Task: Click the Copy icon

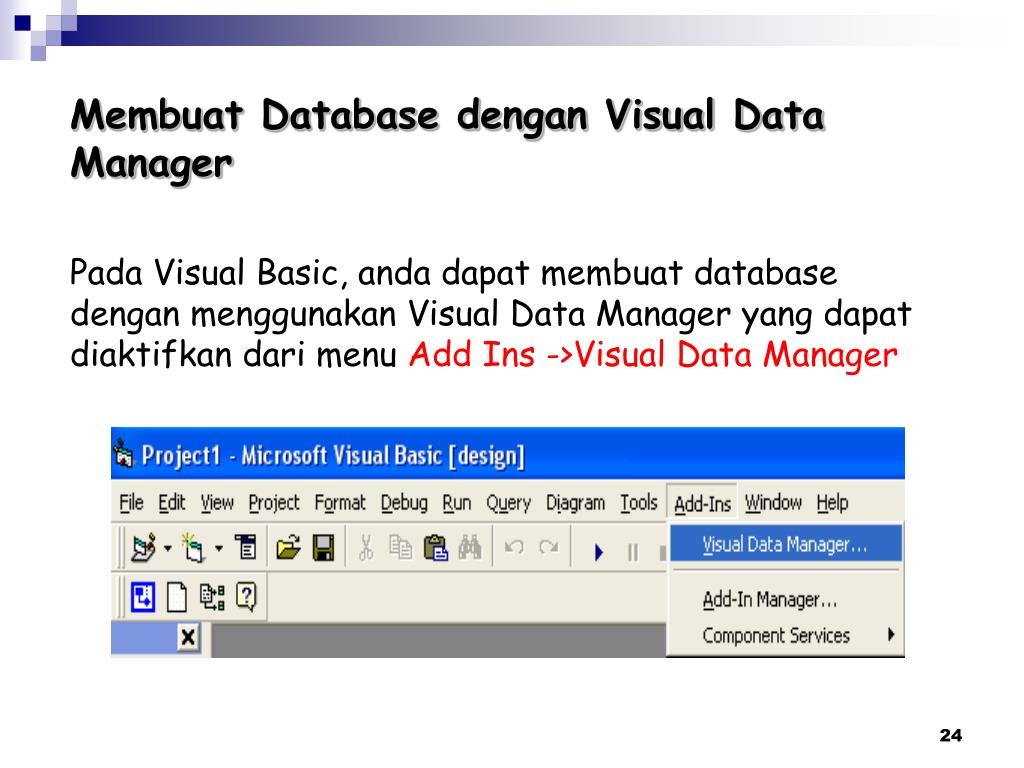Action: 400,547
